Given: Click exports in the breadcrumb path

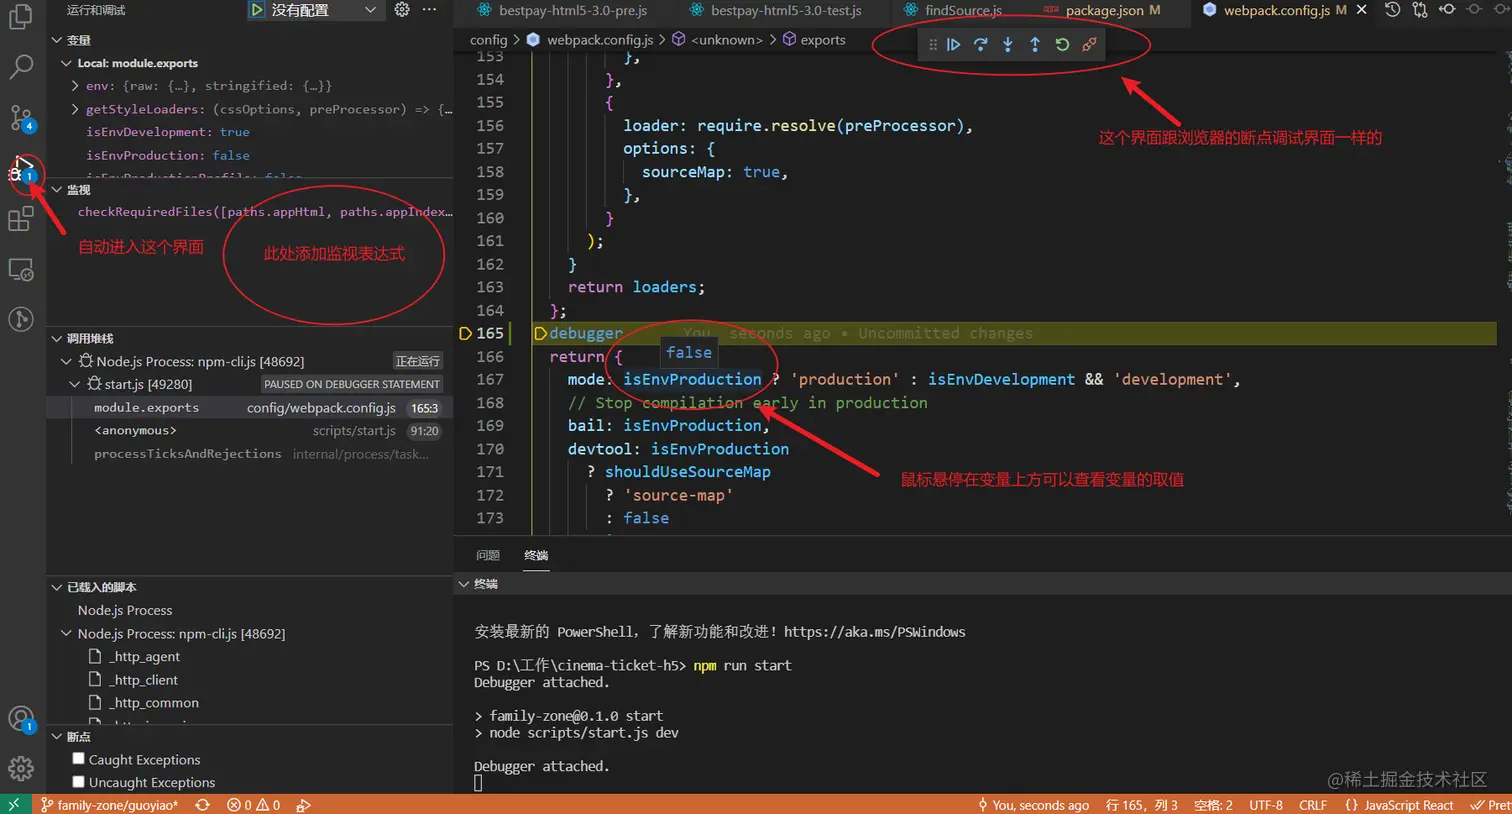Looking at the screenshot, I should coord(823,40).
